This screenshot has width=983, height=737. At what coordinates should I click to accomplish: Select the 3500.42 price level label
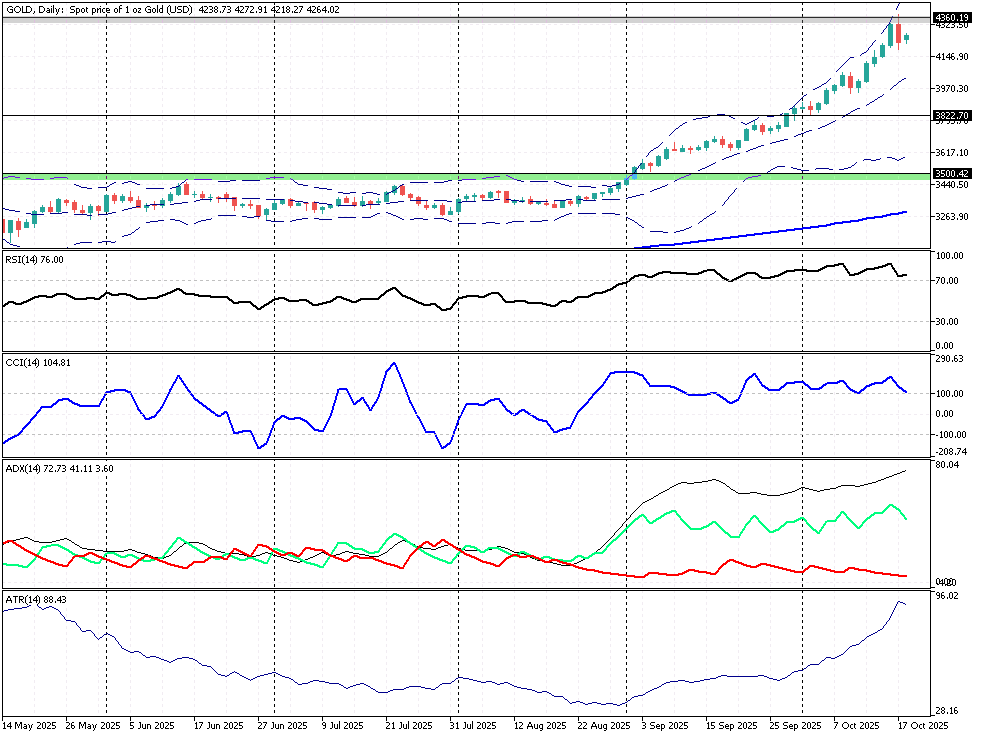951,174
